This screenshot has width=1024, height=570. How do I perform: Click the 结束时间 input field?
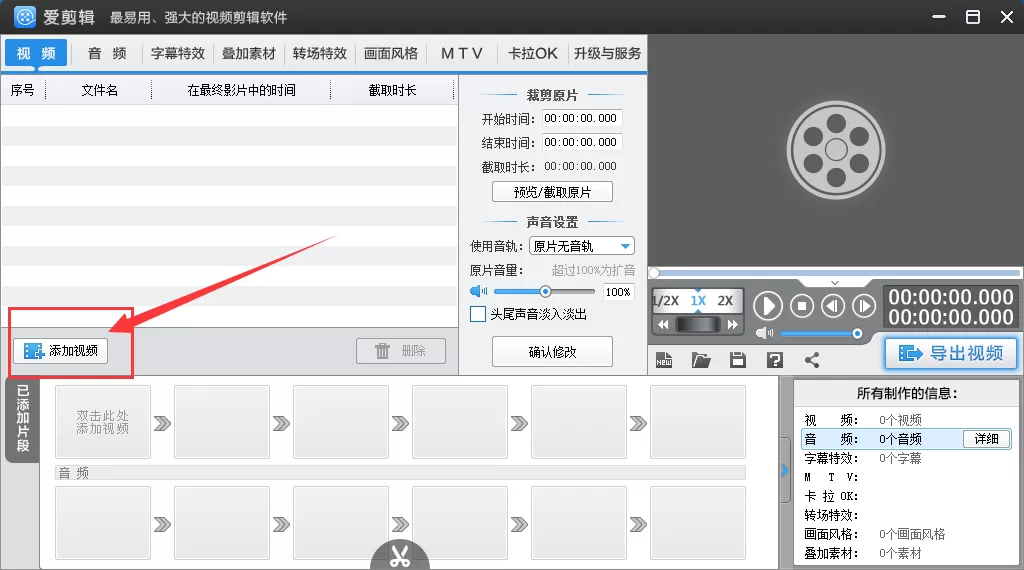click(x=581, y=142)
